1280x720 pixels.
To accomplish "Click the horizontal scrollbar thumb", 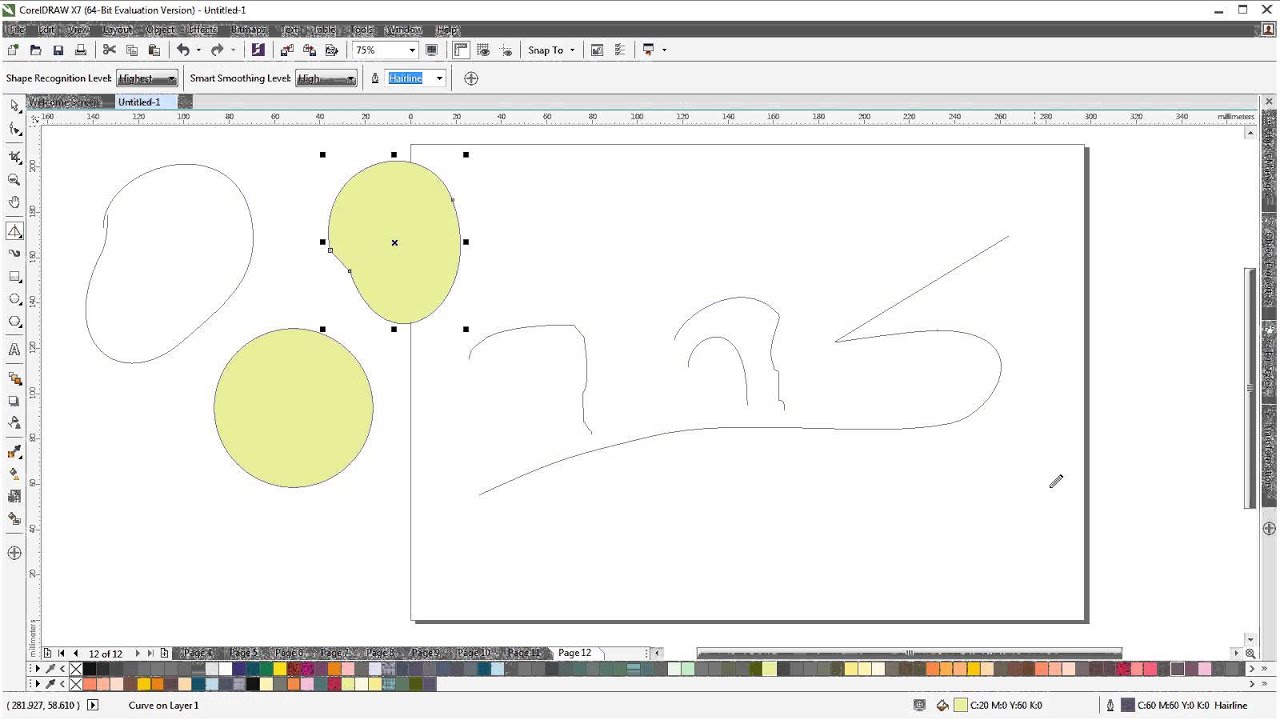I will pos(907,653).
